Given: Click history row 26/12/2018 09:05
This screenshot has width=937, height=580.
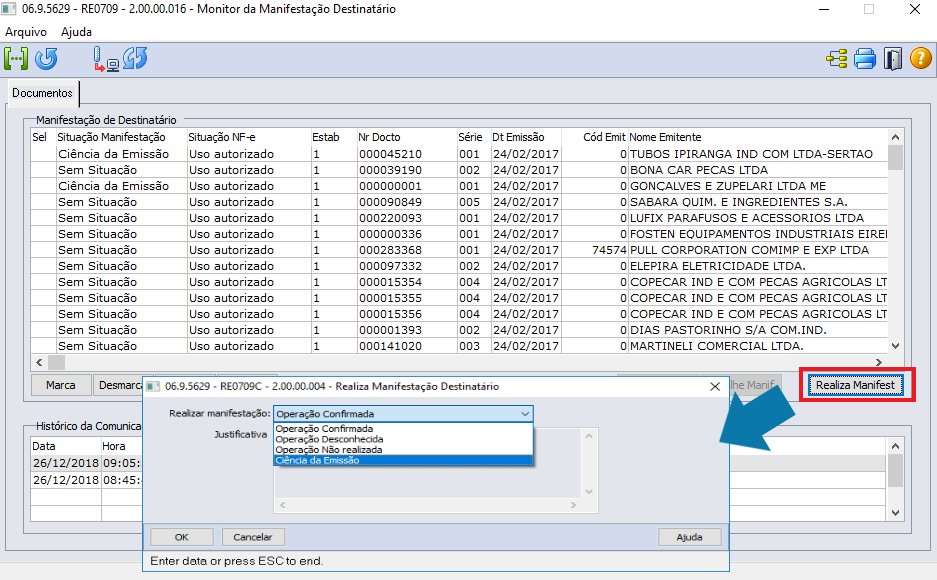Looking at the screenshot, I should [x=87, y=463].
